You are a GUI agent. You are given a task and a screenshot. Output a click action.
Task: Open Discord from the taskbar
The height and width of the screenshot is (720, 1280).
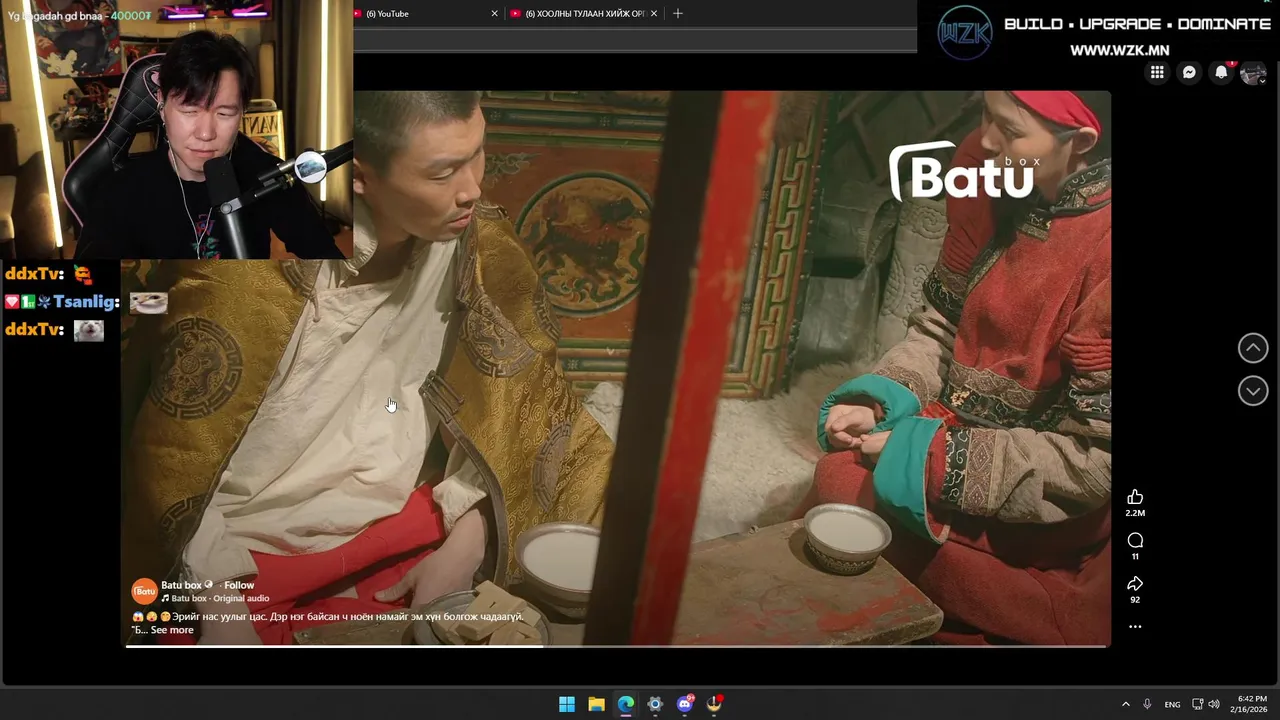(685, 704)
